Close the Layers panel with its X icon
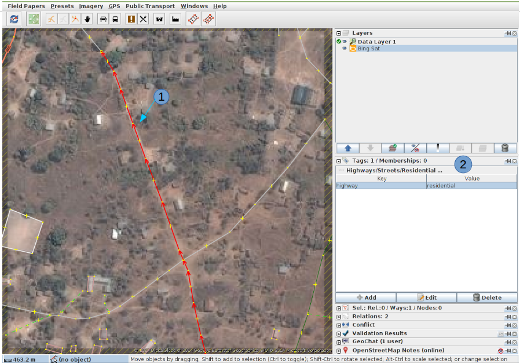520x364 pixels. pos(515,33)
